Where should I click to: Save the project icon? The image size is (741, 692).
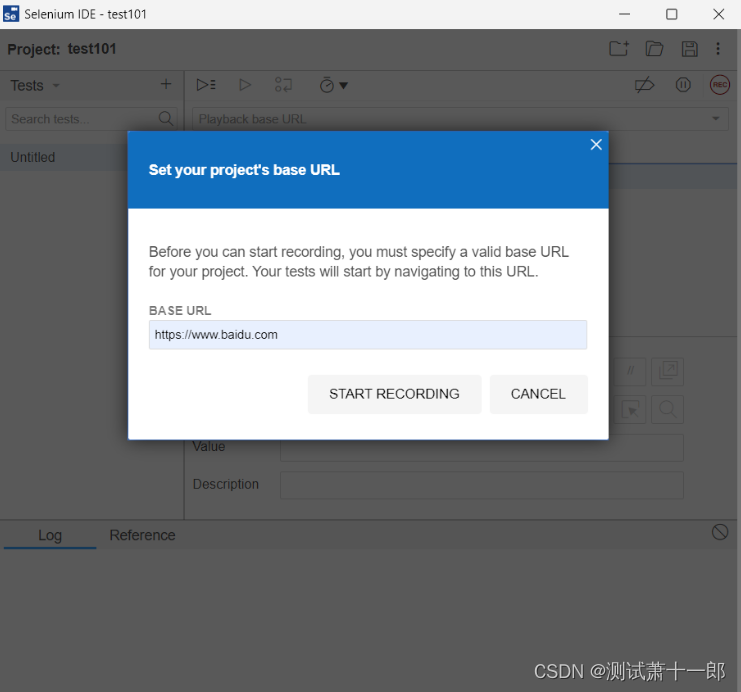[x=689, y=49]
